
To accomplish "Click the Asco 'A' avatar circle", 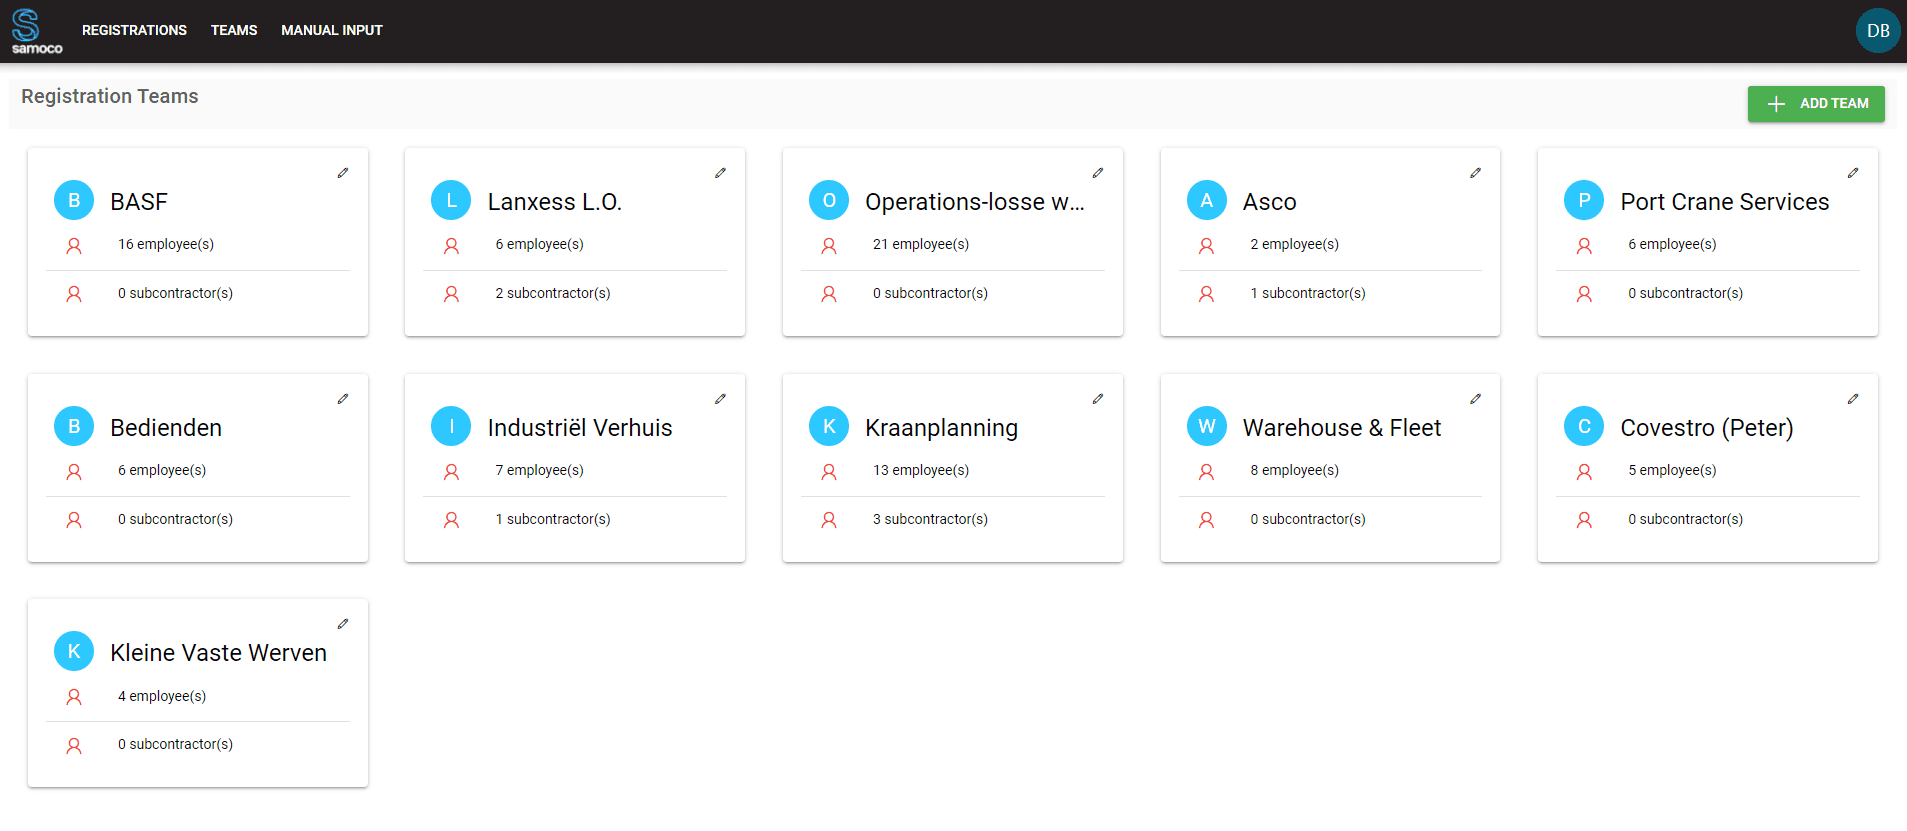I will [x=1207, y=201].
